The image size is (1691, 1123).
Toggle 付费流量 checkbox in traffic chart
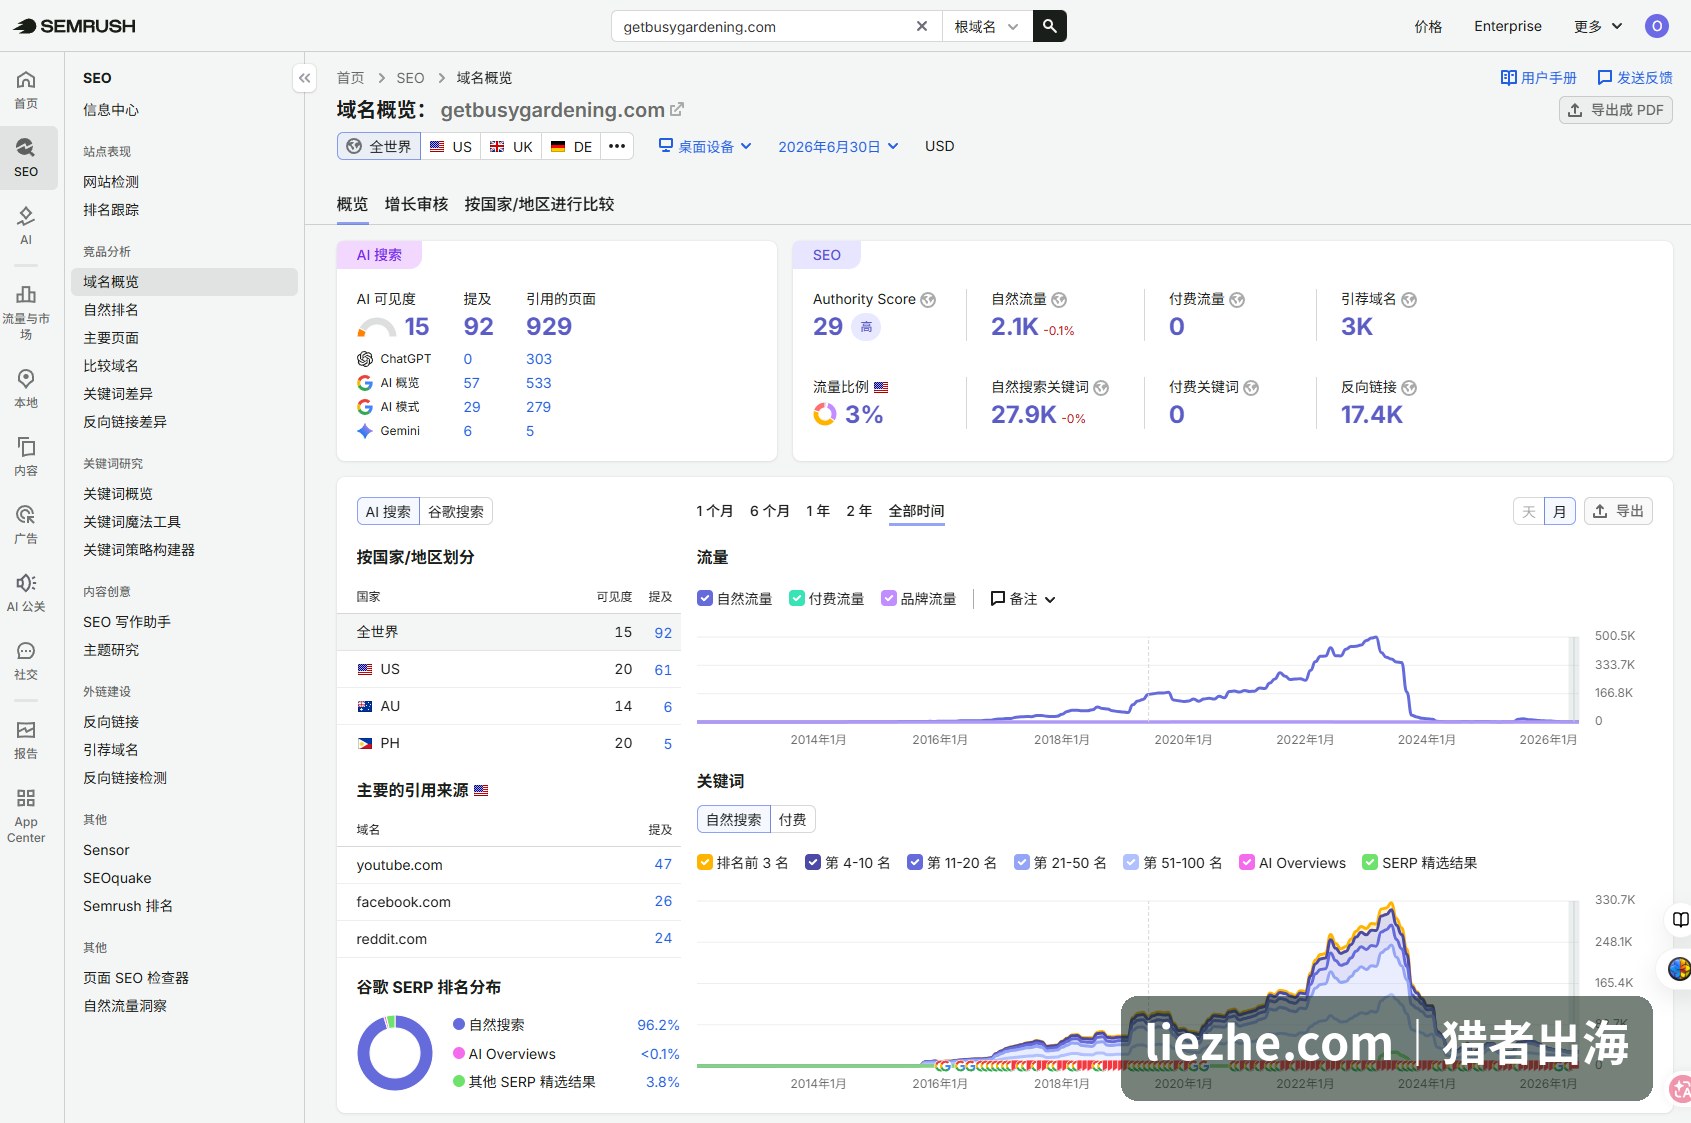coord(797,598)
